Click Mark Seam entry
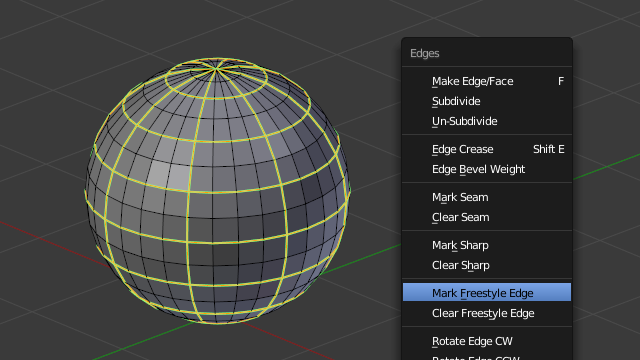The width and height of the screenshot is (640, 360). [487, 197]
